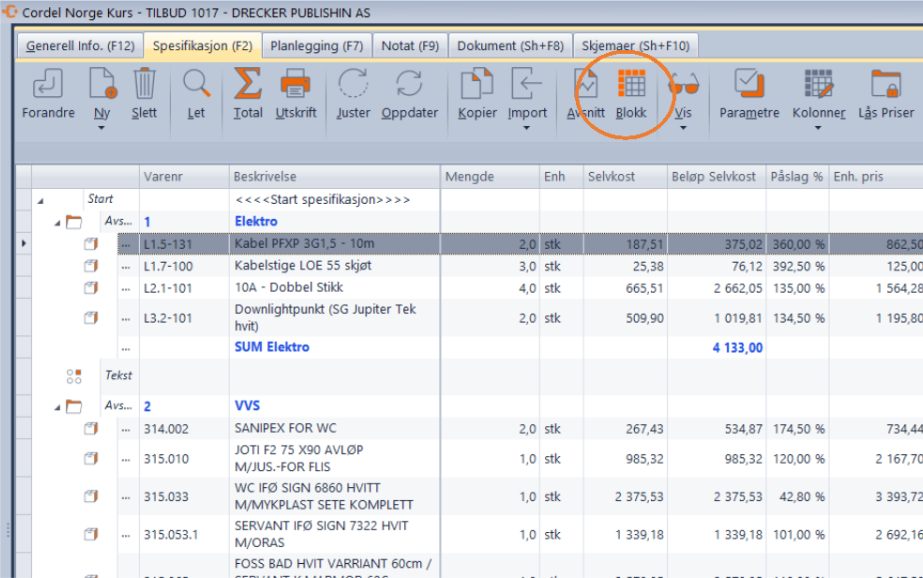Viewport: 923px width, 578px height.
Task: Open search with the Let magnifier
Action: [196, 84]
